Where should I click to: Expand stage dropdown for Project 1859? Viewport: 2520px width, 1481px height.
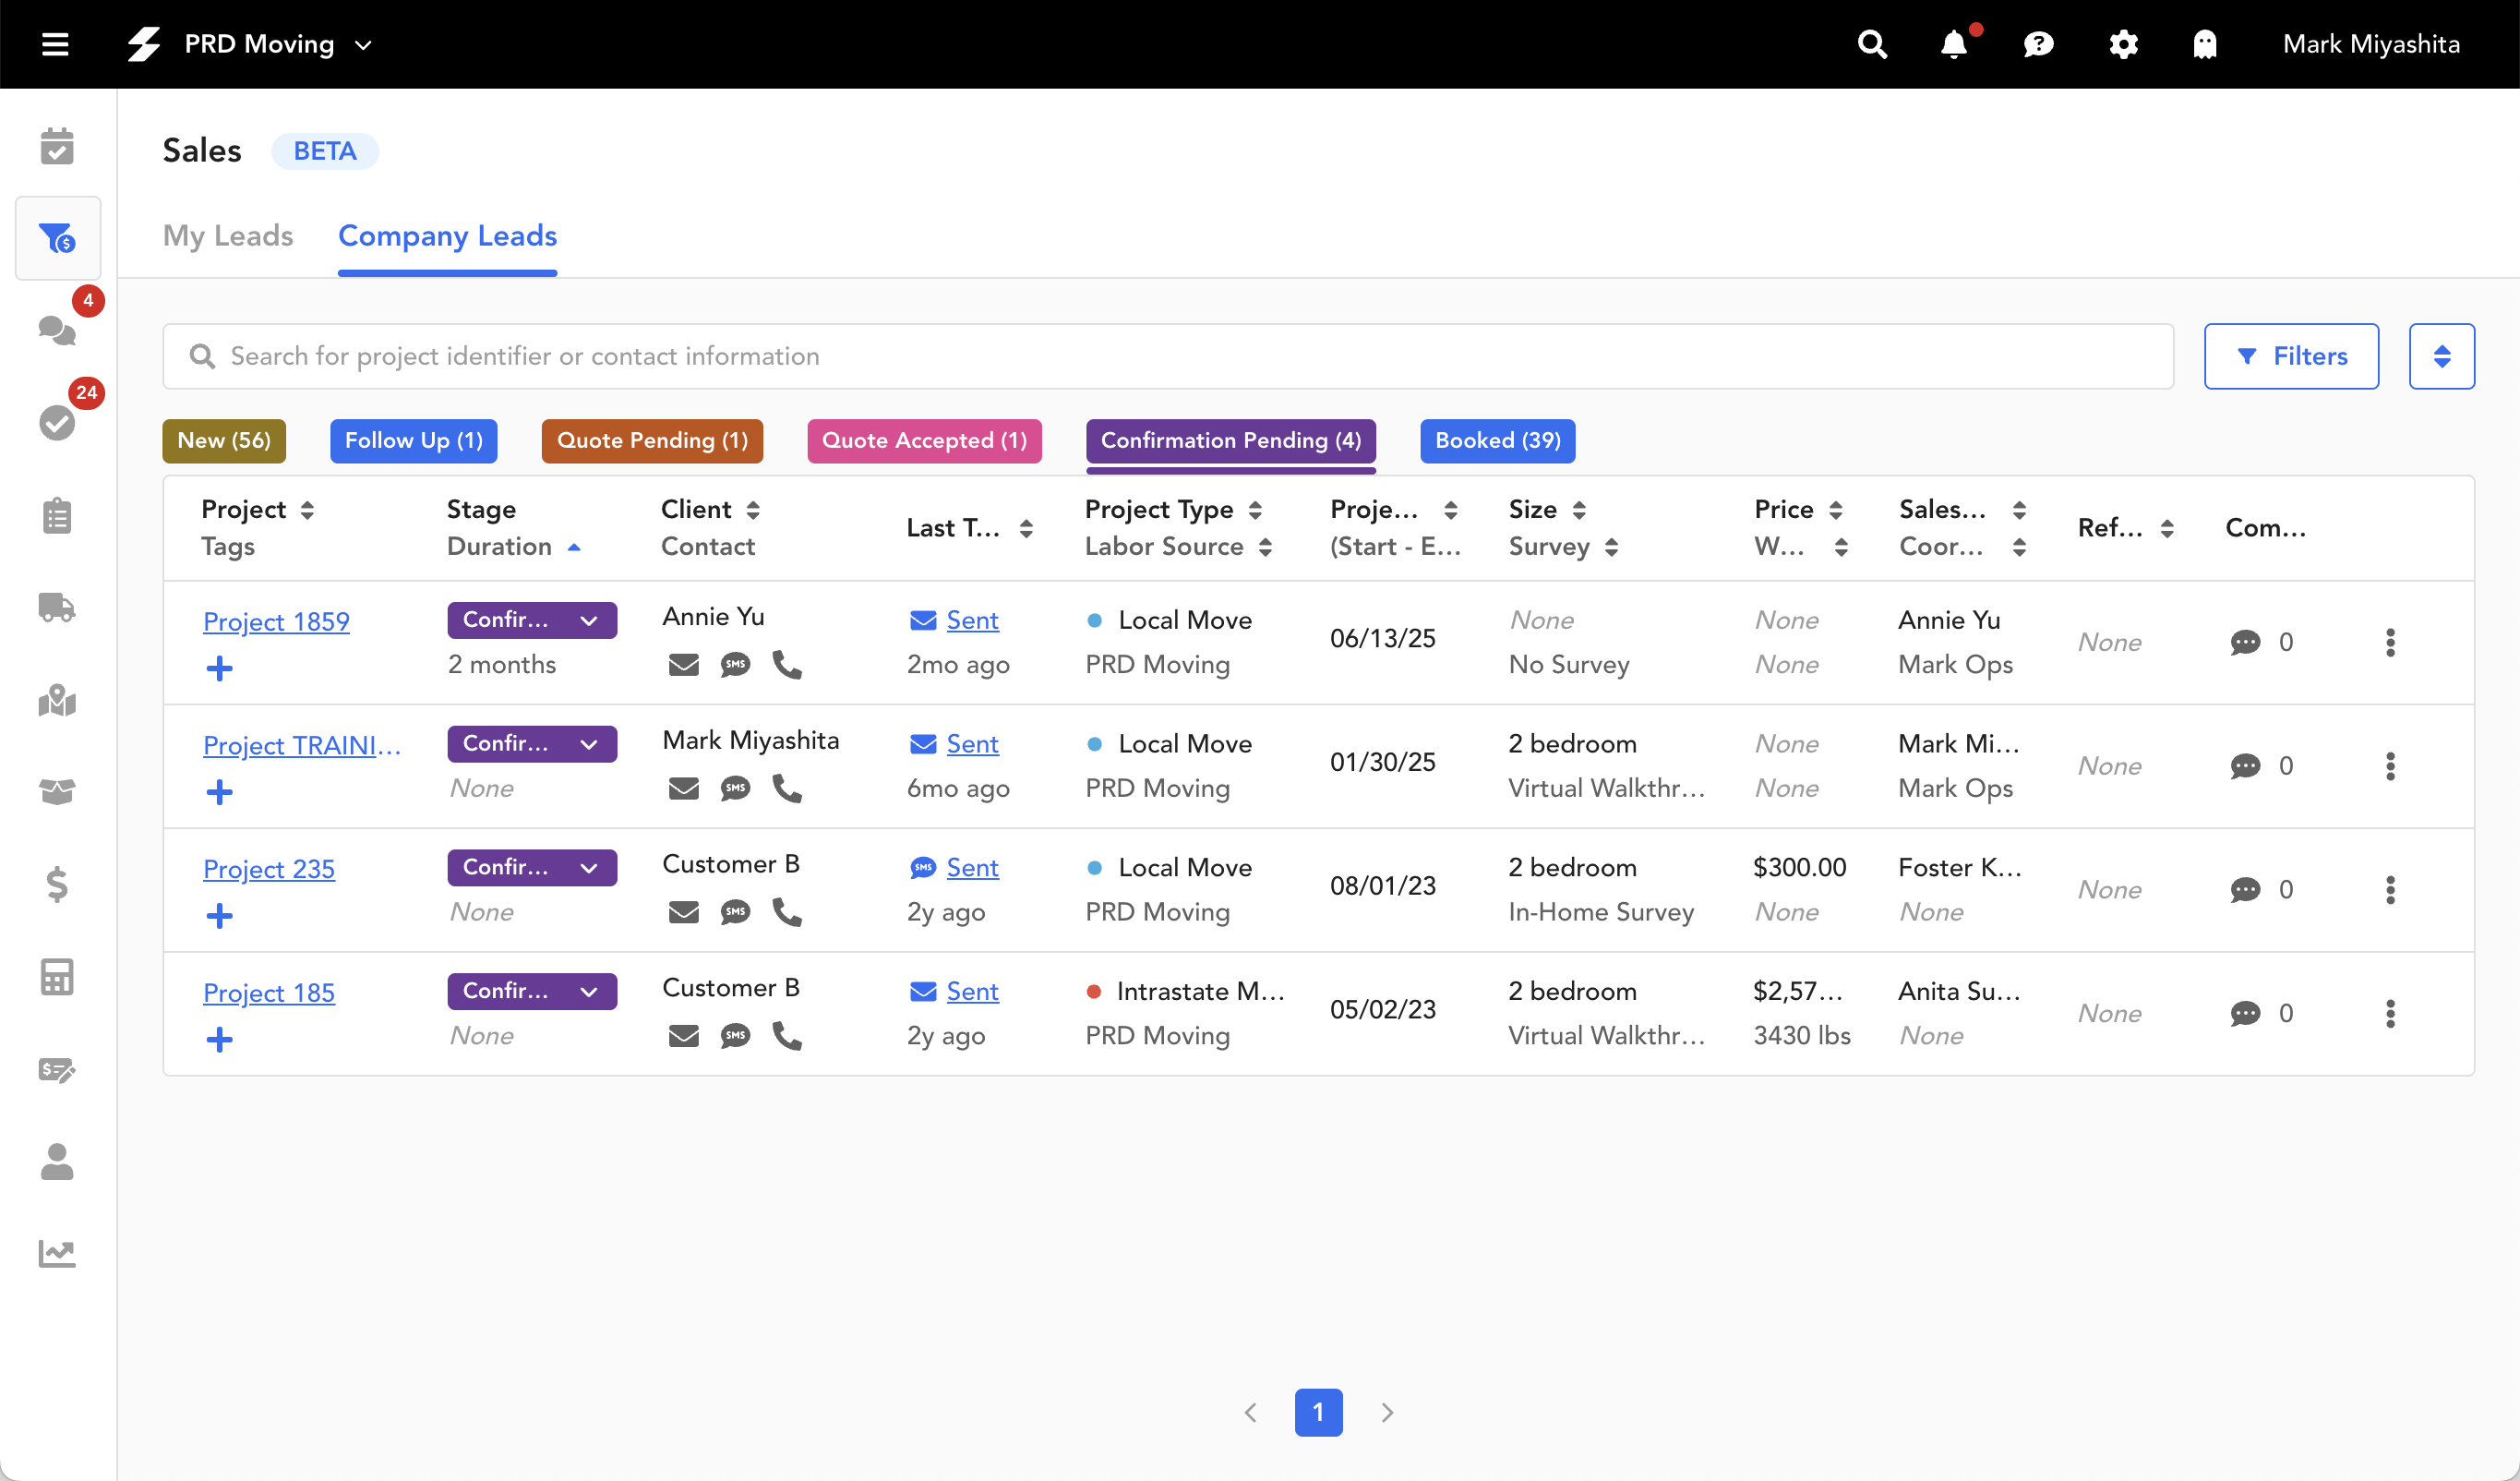tap(589, 620)
